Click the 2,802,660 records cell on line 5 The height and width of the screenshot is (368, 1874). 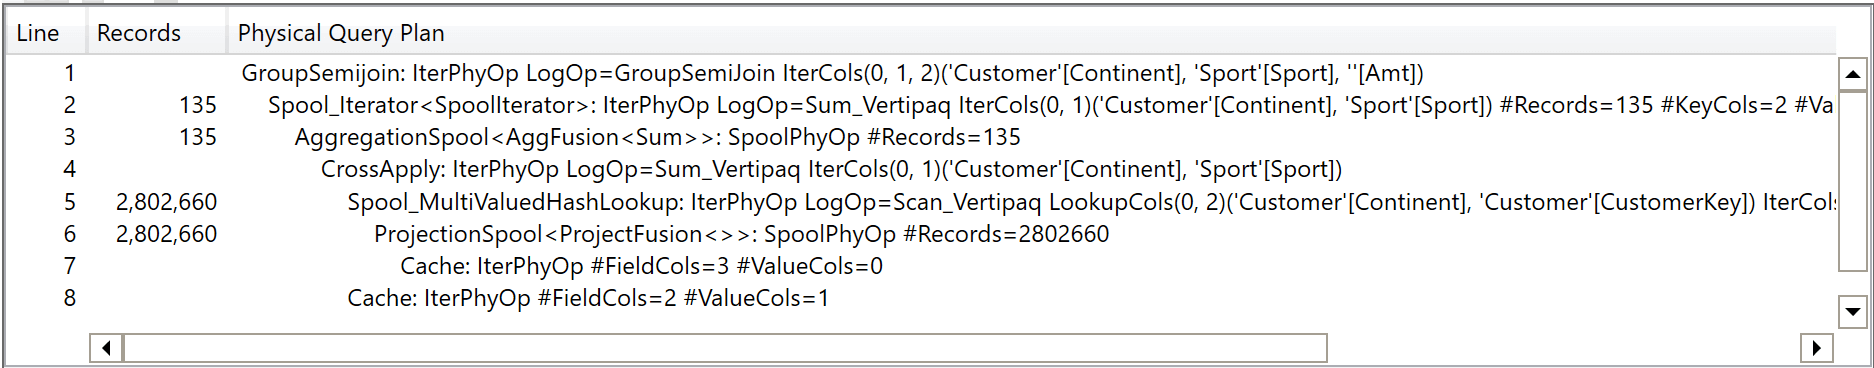tap(167, 202)
